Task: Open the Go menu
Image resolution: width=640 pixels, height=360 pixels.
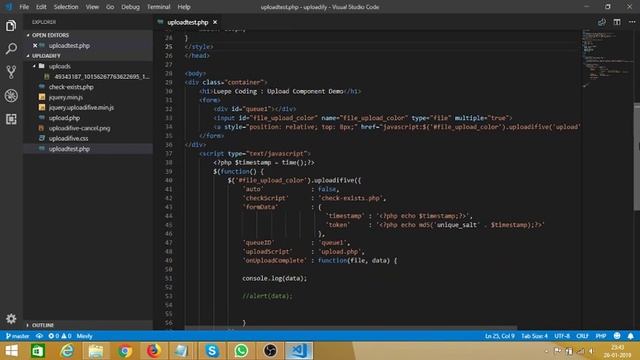Action: click(110, 7)
